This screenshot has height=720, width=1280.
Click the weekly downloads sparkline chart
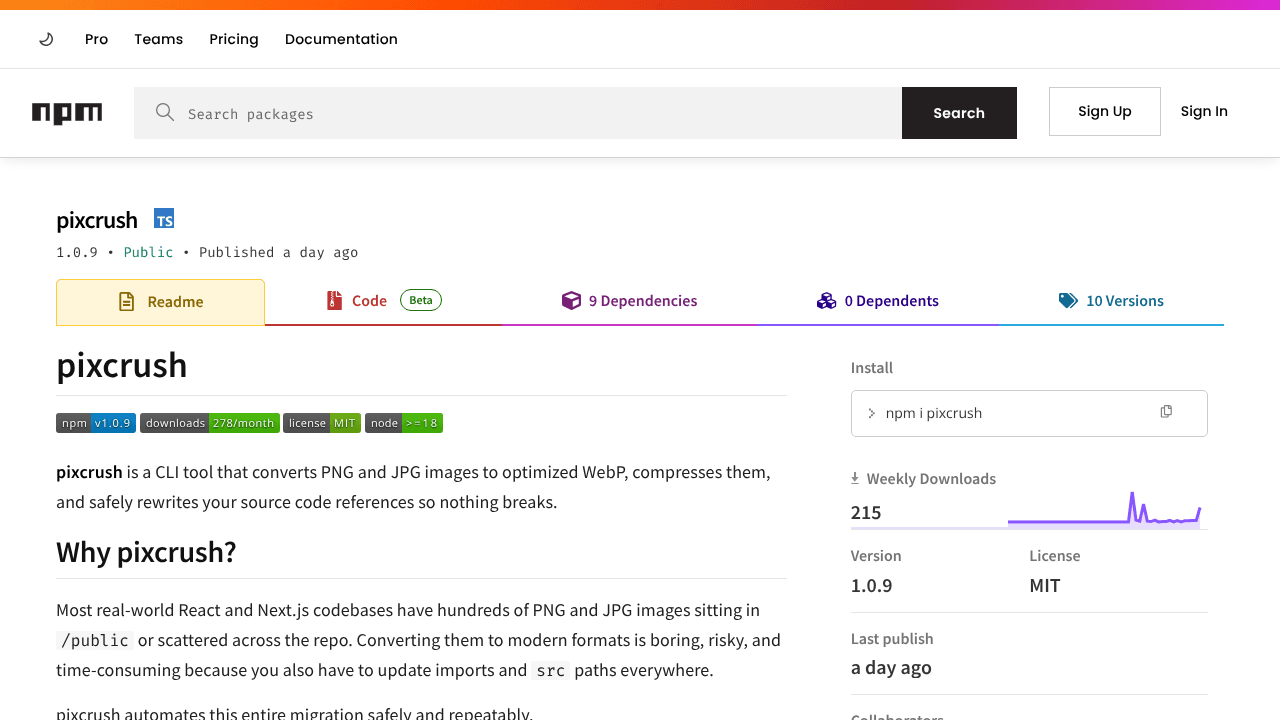click(1104, 509)
